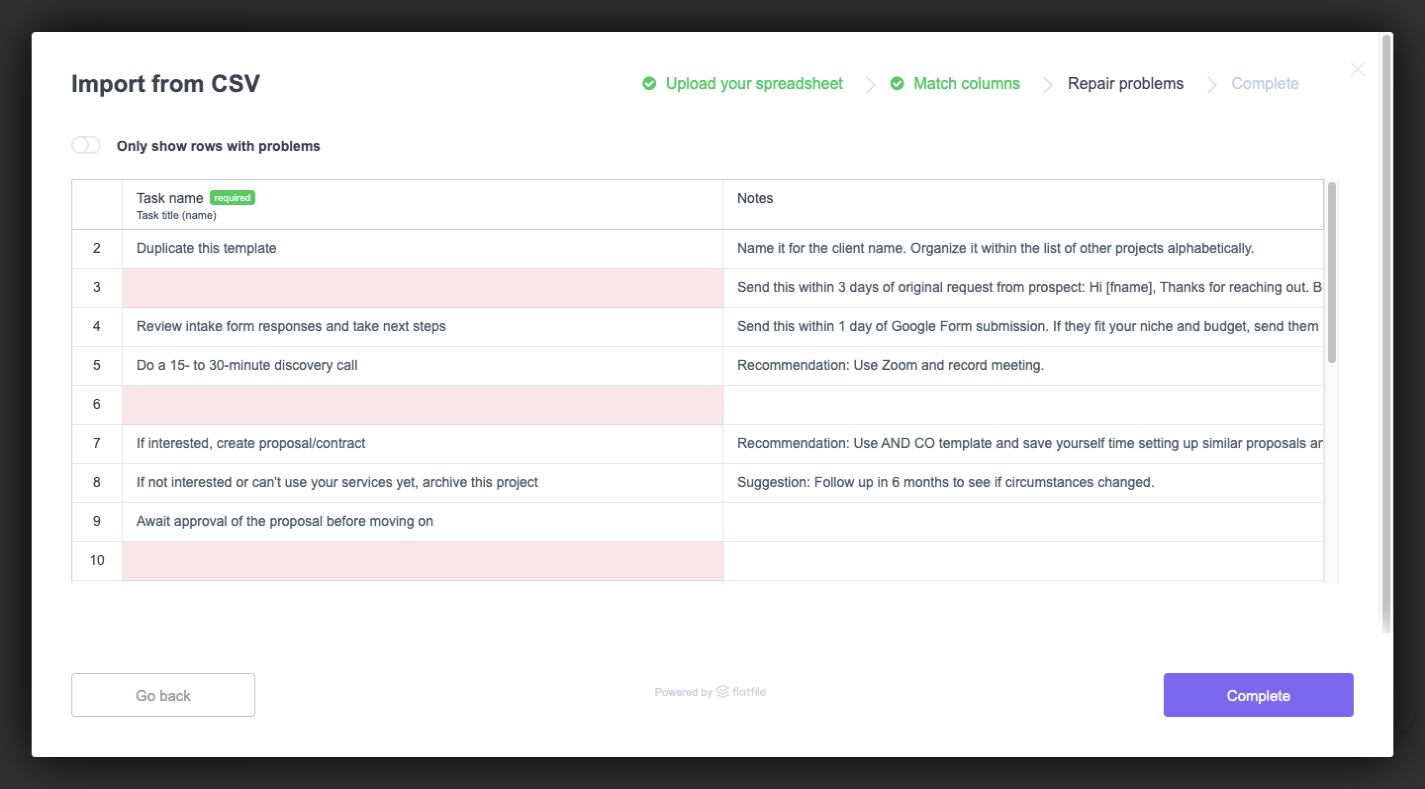Select empty Task name cell in row 10
1425x789 pixels.
[x=422, y=561]
